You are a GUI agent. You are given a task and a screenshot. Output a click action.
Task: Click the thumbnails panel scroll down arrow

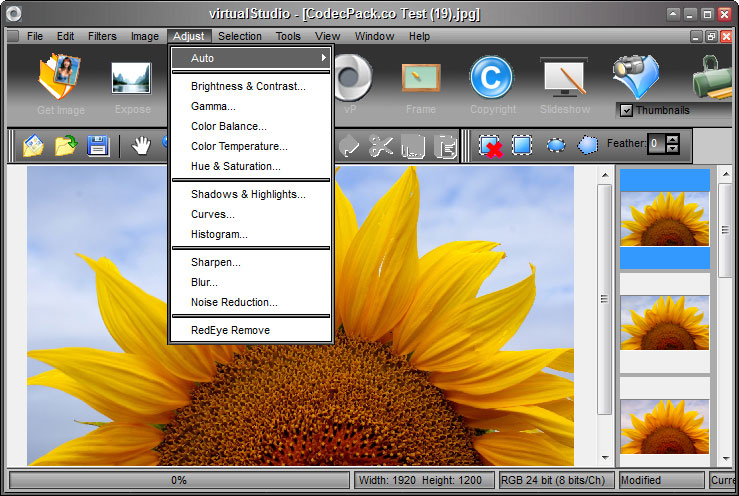point(725,458)
